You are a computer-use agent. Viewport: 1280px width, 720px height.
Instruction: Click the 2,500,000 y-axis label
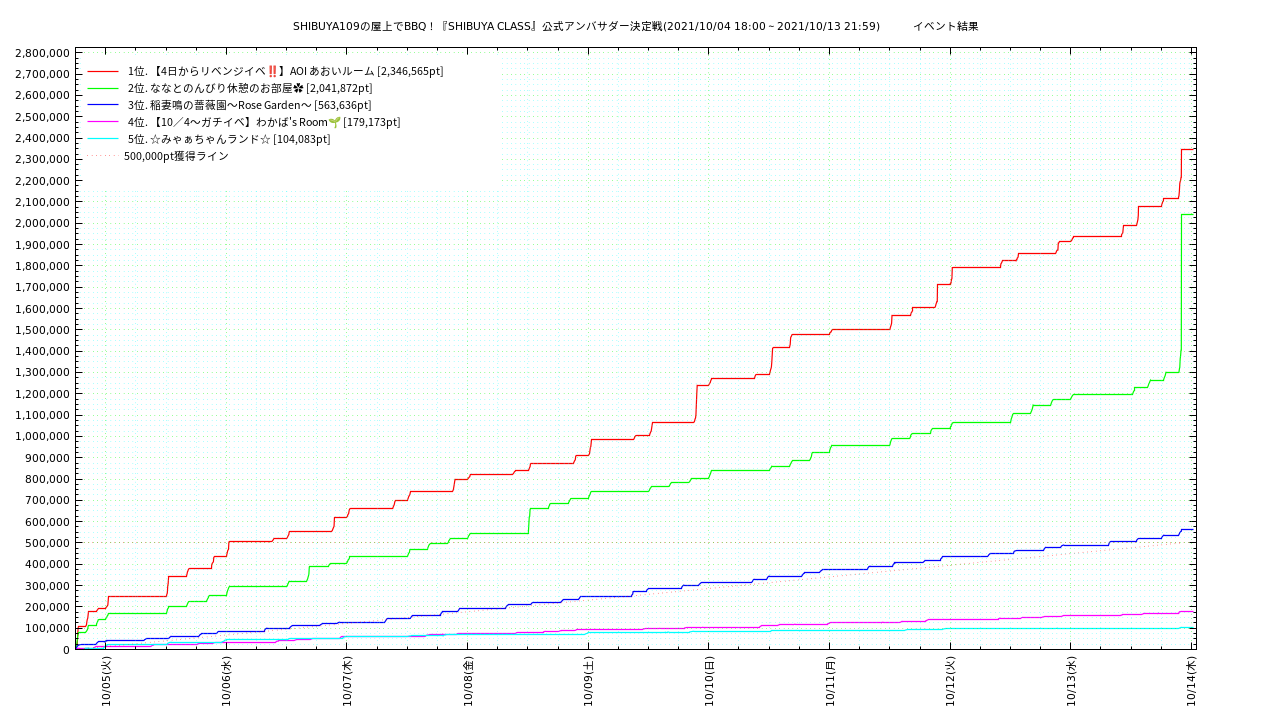43,117
